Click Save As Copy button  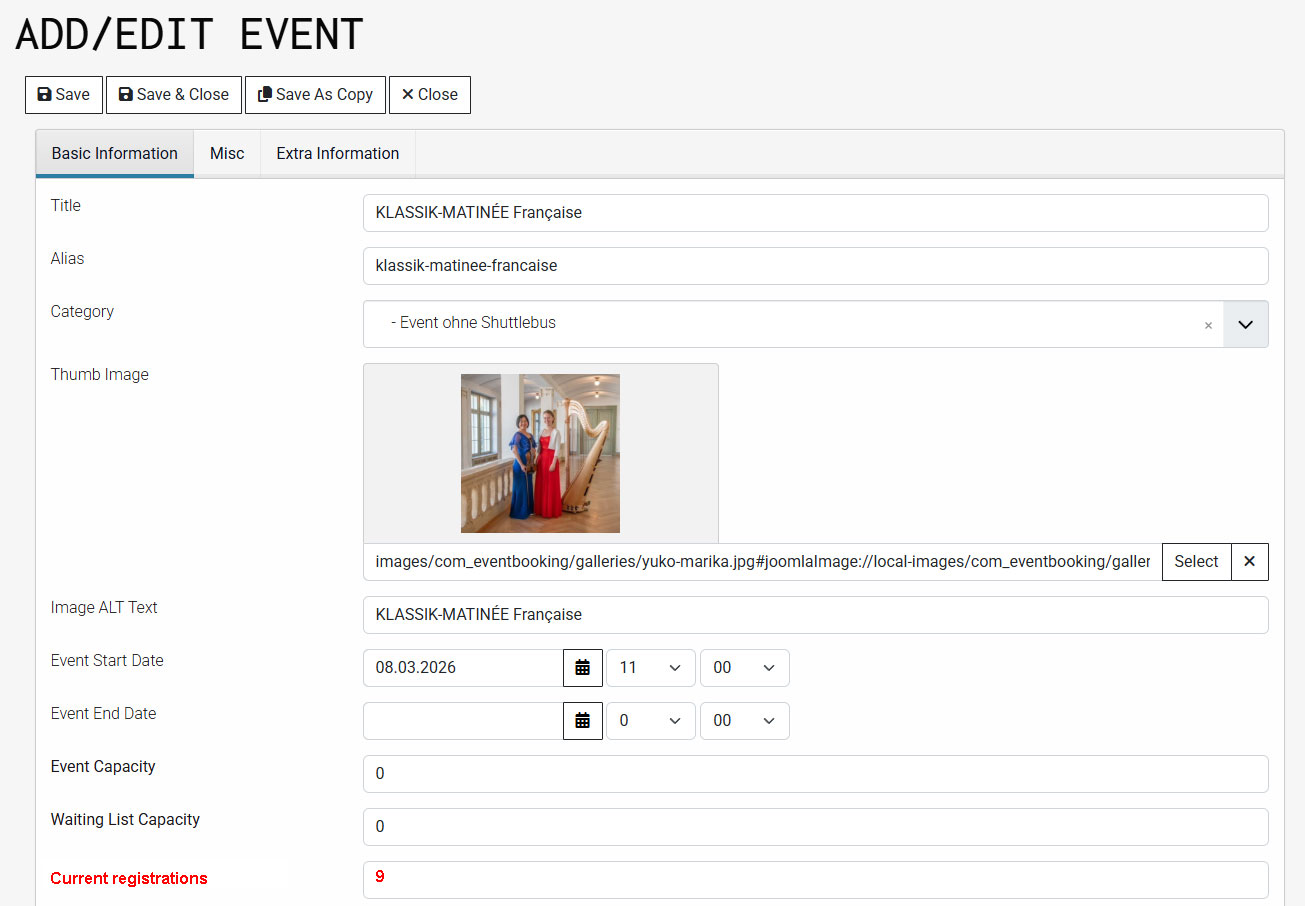click(x=315, y=95)
